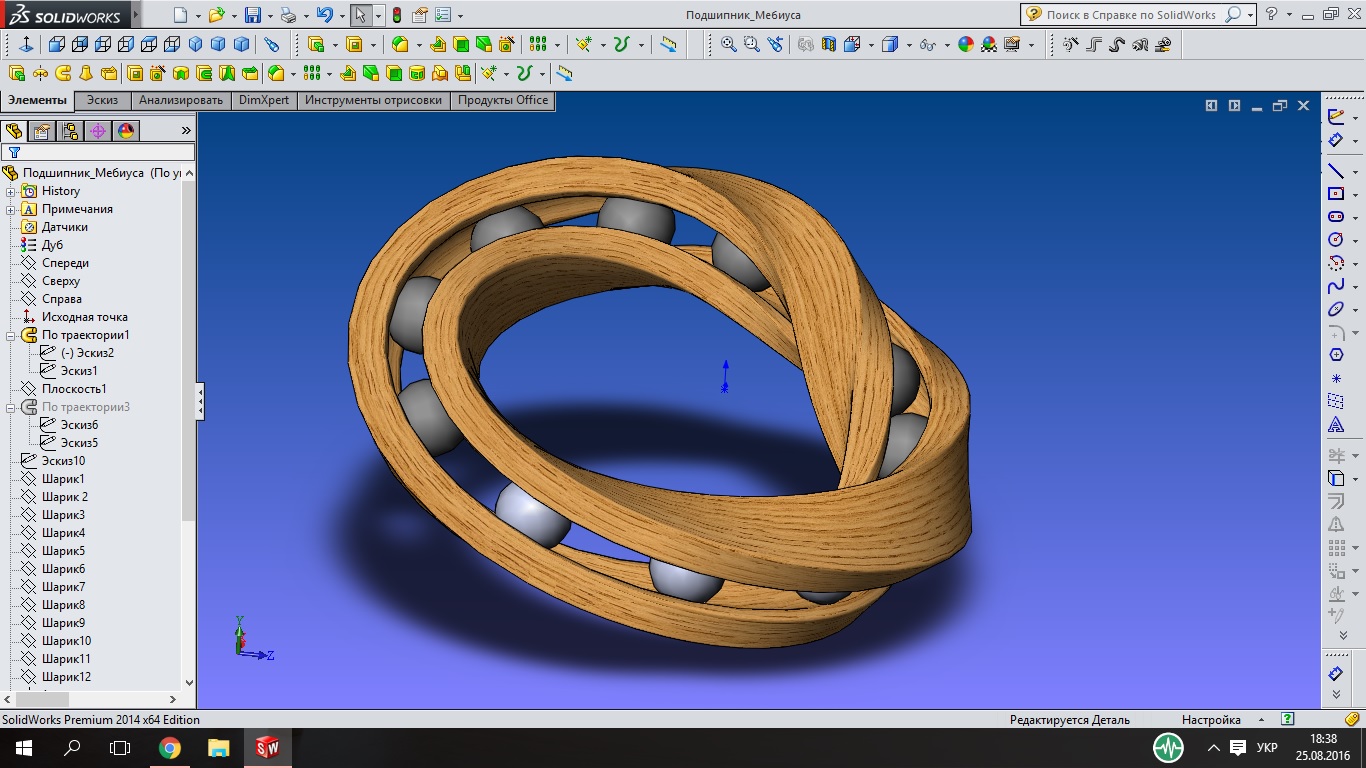The width and height of the screenshot is (1366, 768).
Task: Select the Rectangle sketch tool
Action: pyautogui.click(x=1336, y=194)
